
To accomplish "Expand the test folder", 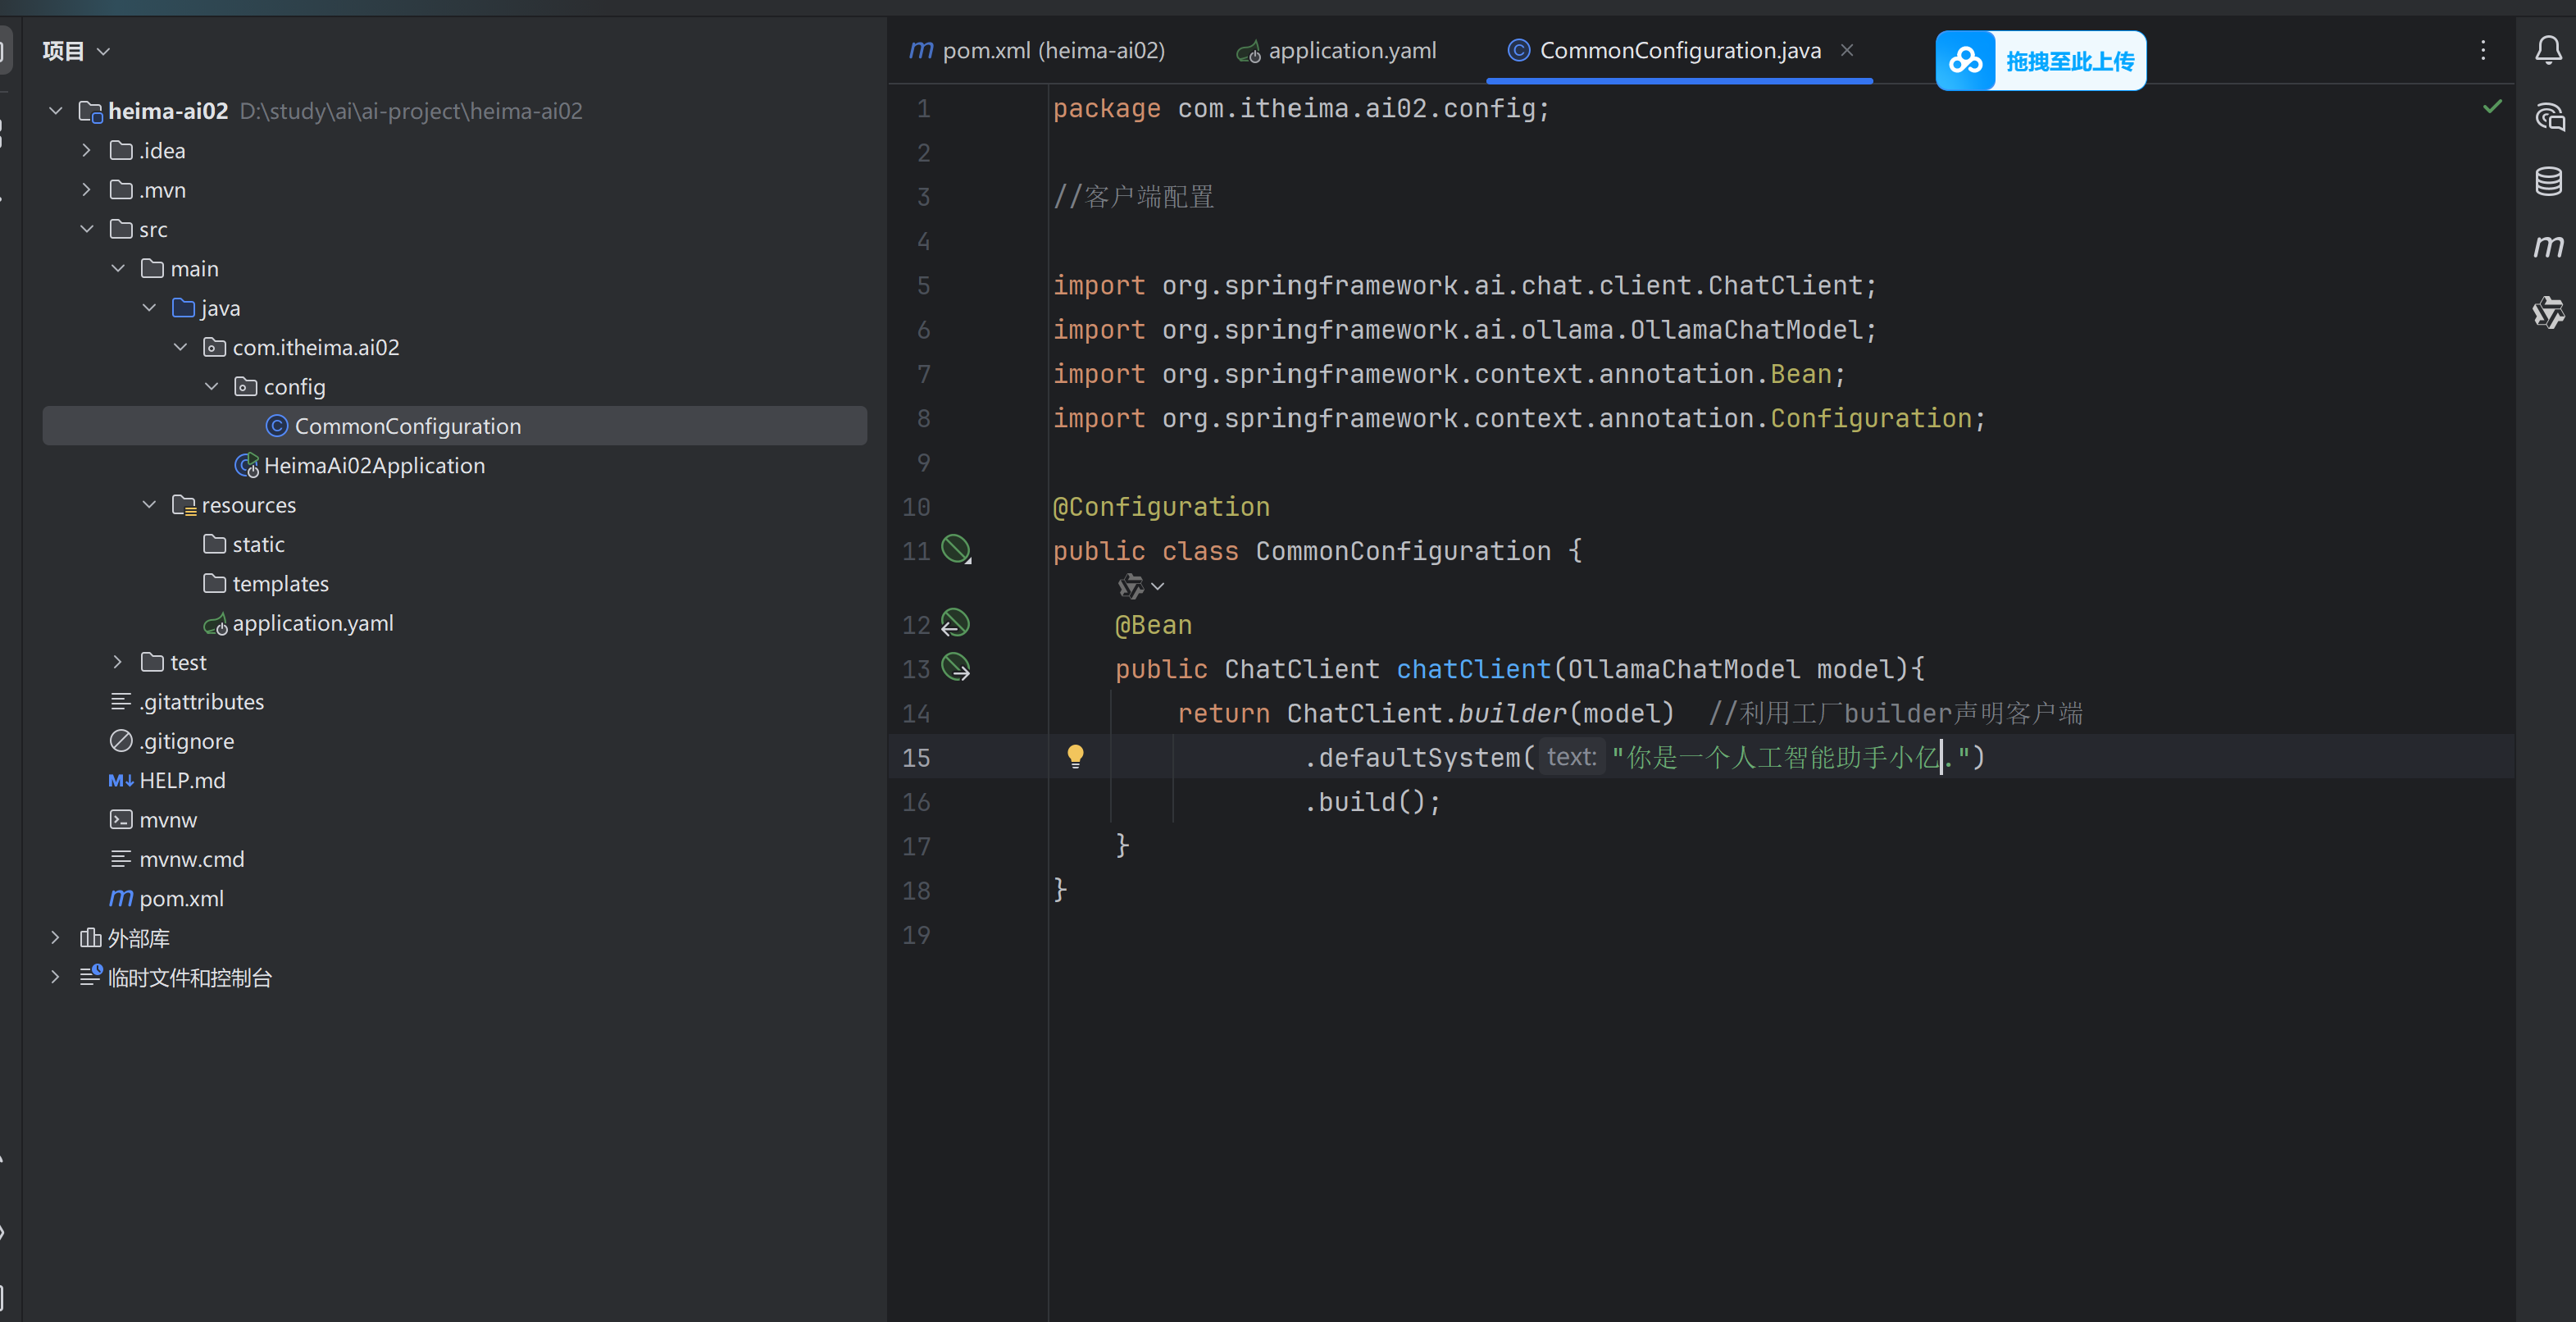I will tap(118, 662).
